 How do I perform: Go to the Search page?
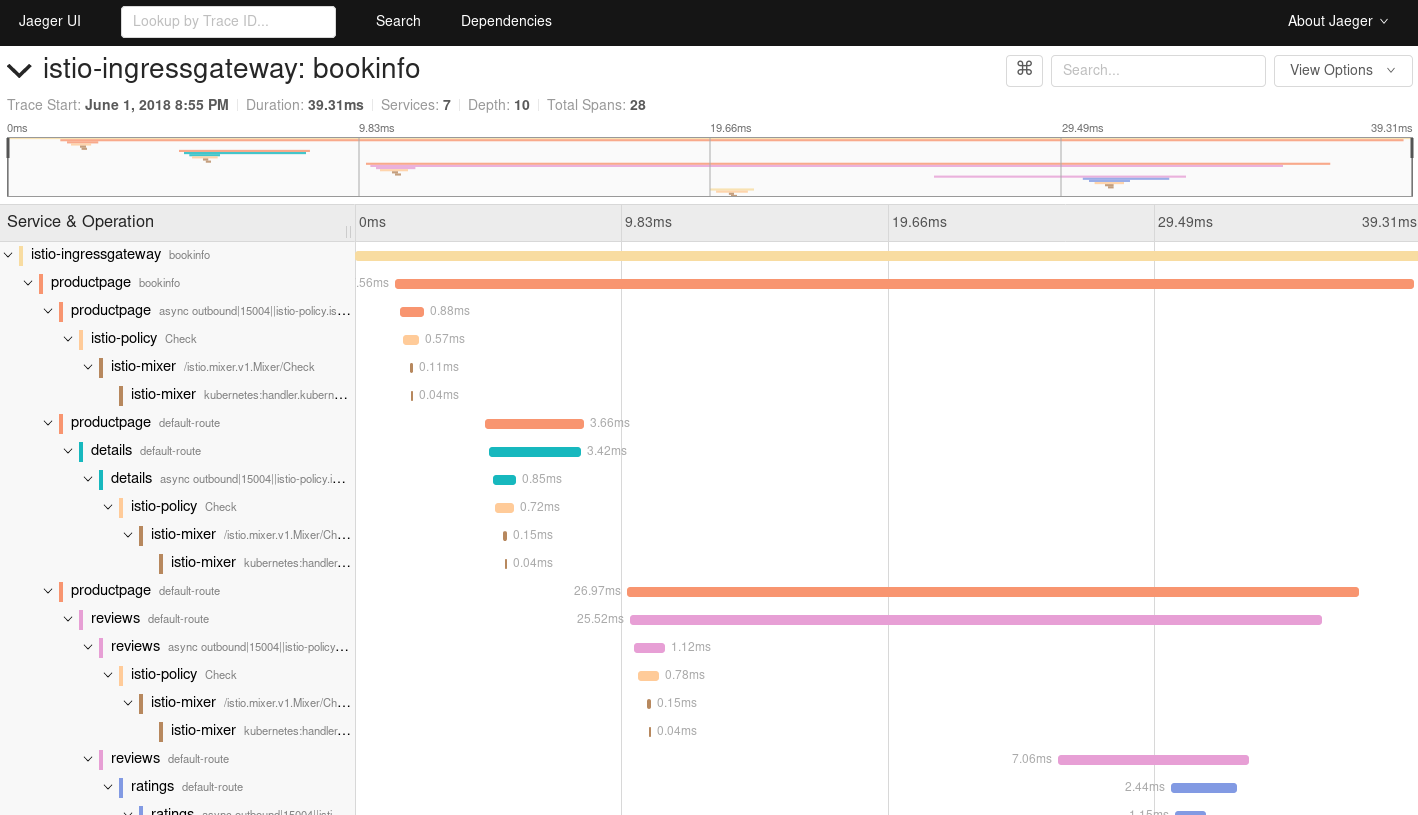(398, 21)
